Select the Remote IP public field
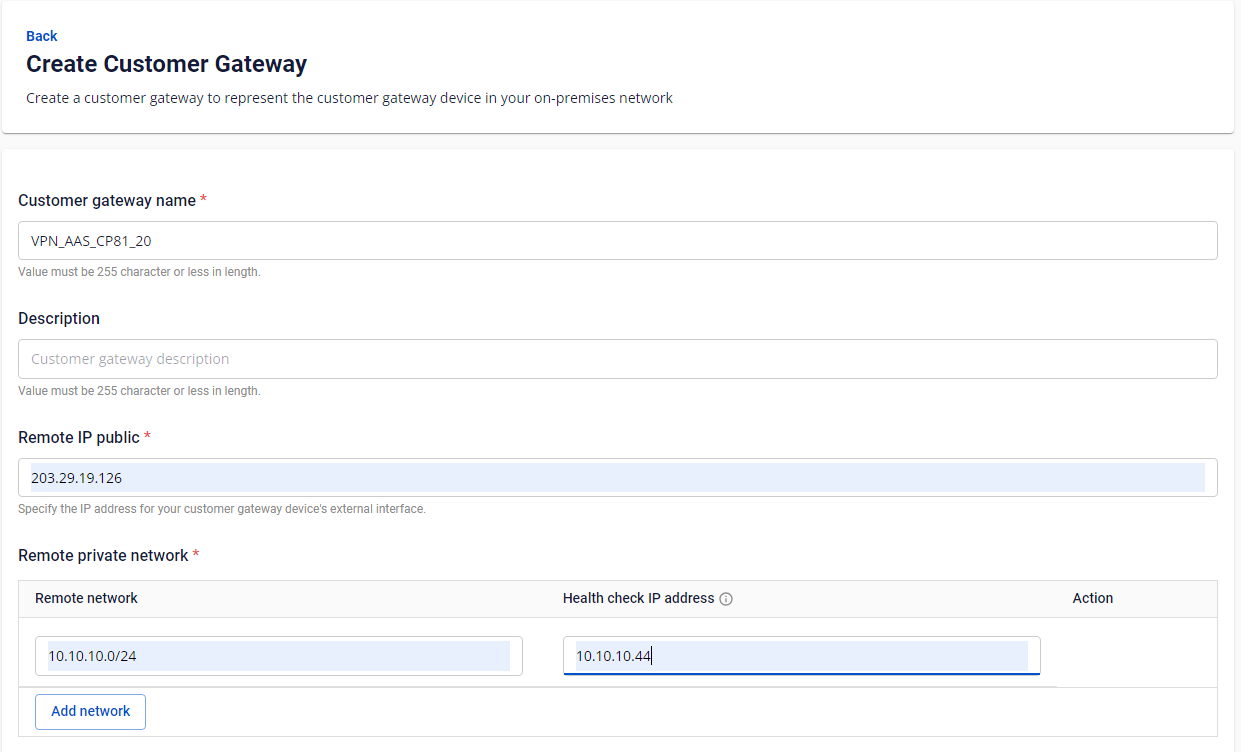The width and height of the screenshot is (1241, 752). pos(618,478)
